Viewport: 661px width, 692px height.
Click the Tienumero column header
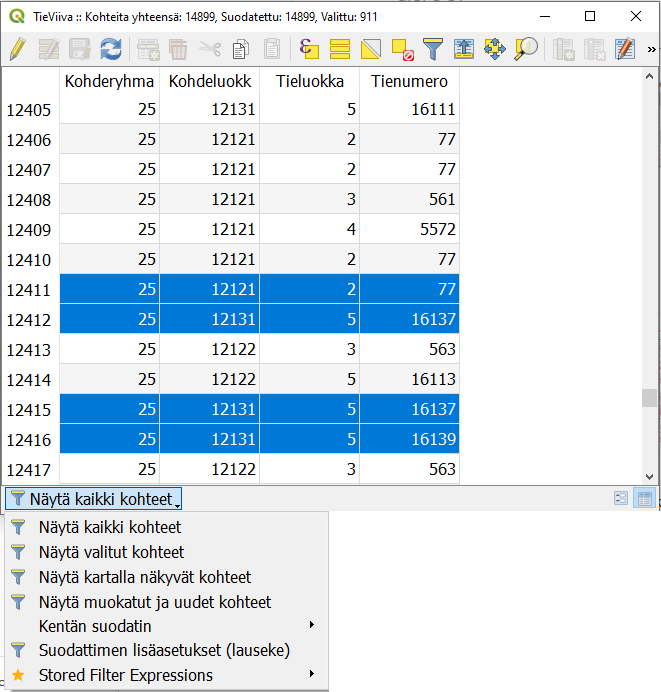click(409, 81)
